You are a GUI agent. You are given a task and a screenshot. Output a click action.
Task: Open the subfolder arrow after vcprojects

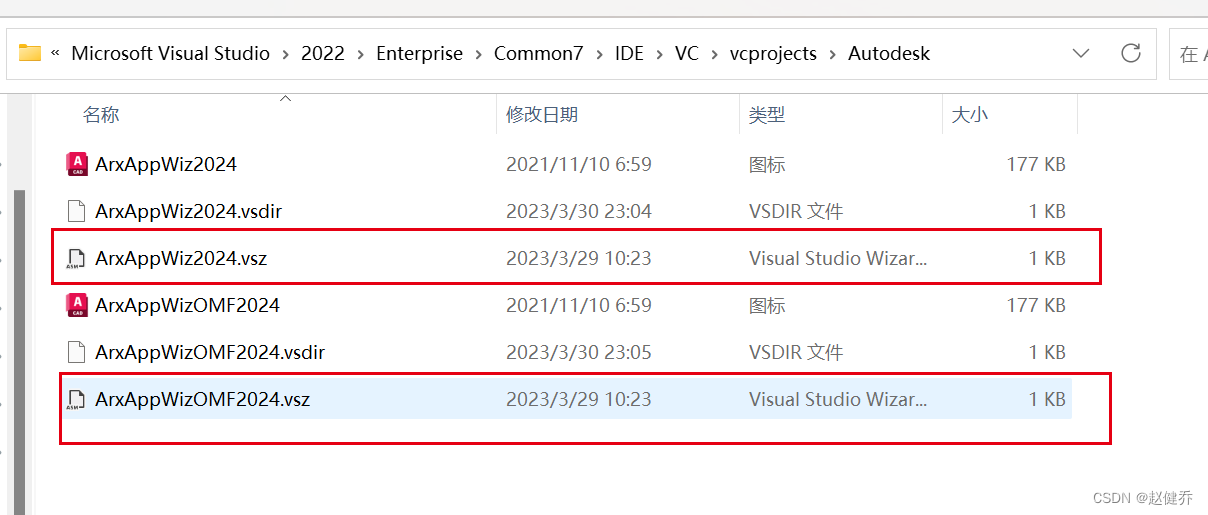(833, 54)
